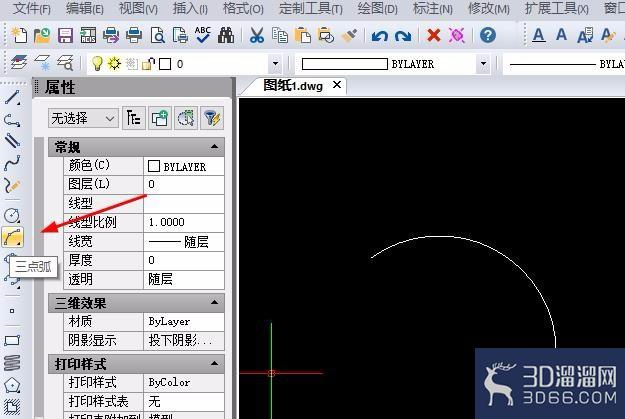Toggle layer on/off light bulb
The image size is (625, 419).
click(x=97, y=63)
